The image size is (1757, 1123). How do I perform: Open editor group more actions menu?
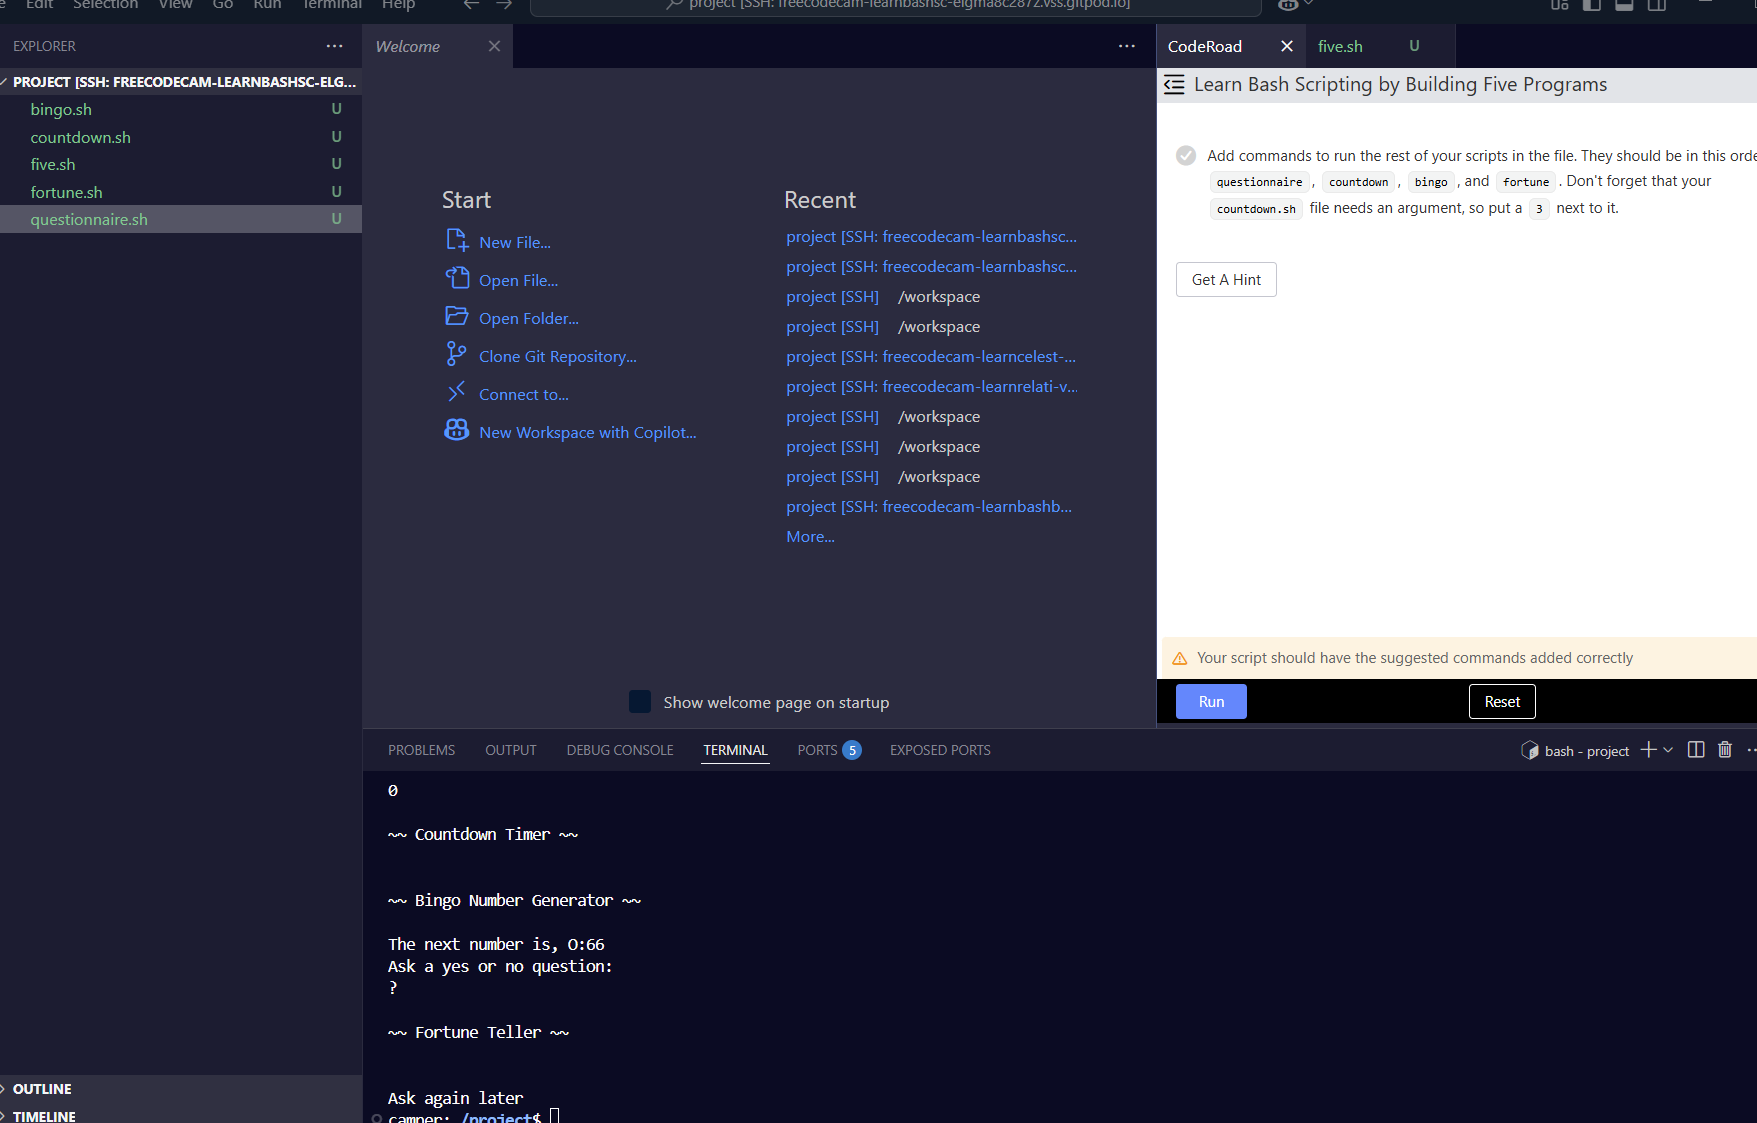(x=1127, y=46)
